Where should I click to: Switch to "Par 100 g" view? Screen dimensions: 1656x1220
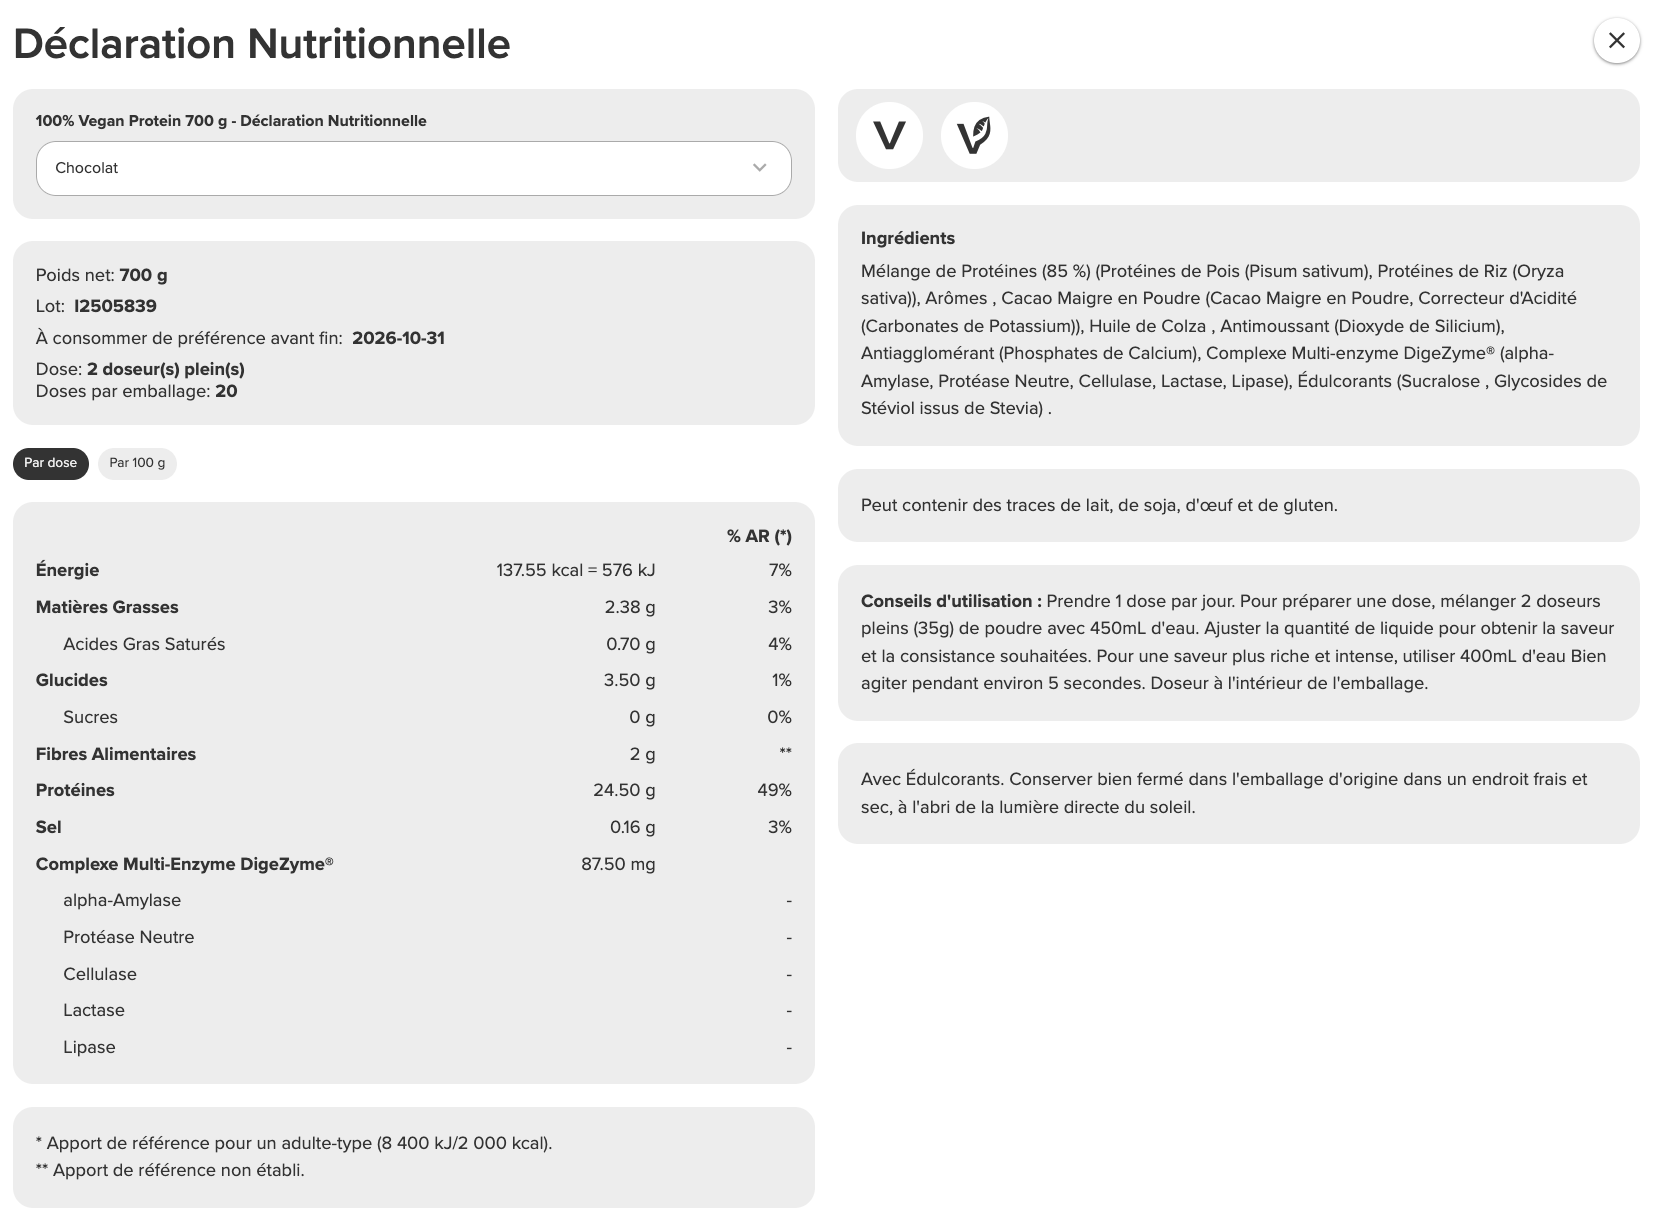[x=137, y=463]
